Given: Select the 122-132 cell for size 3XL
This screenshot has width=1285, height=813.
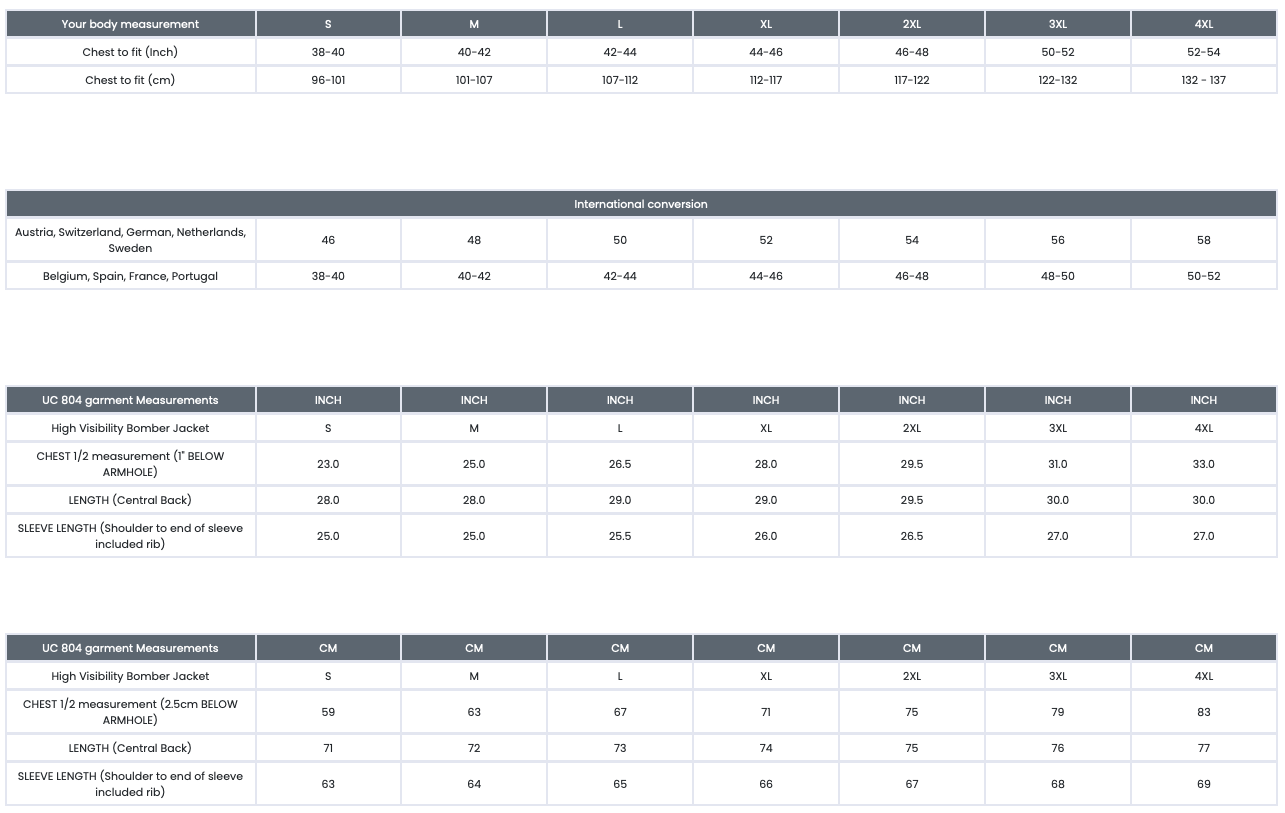Looking at the screenshot, I should 1057,80.
